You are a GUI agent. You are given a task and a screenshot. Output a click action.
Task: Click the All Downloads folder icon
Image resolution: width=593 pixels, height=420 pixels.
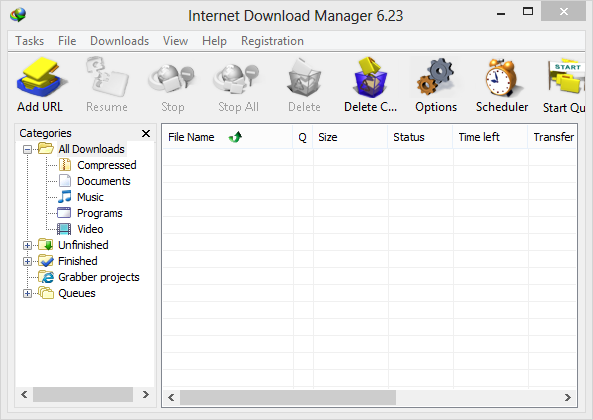tap(46, 149)
